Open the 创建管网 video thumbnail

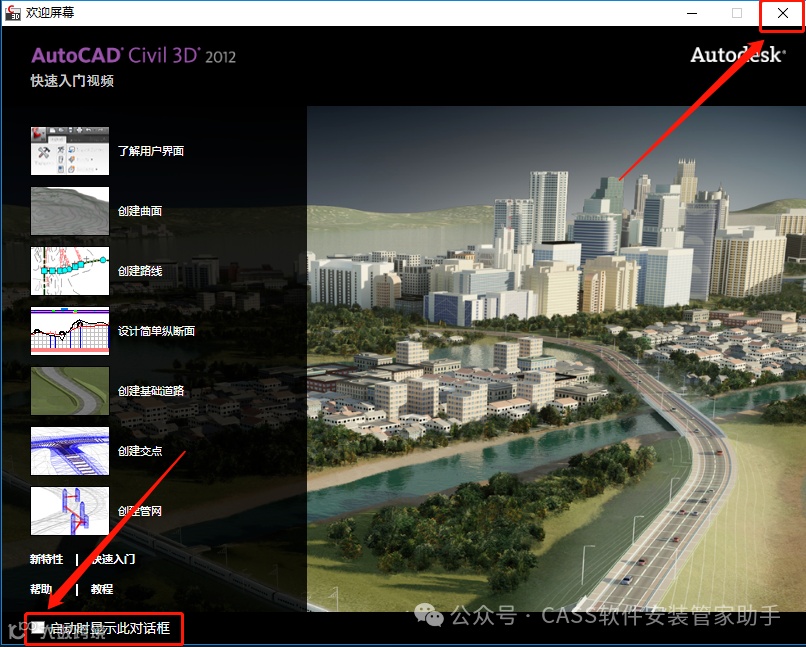click(70, 511)
